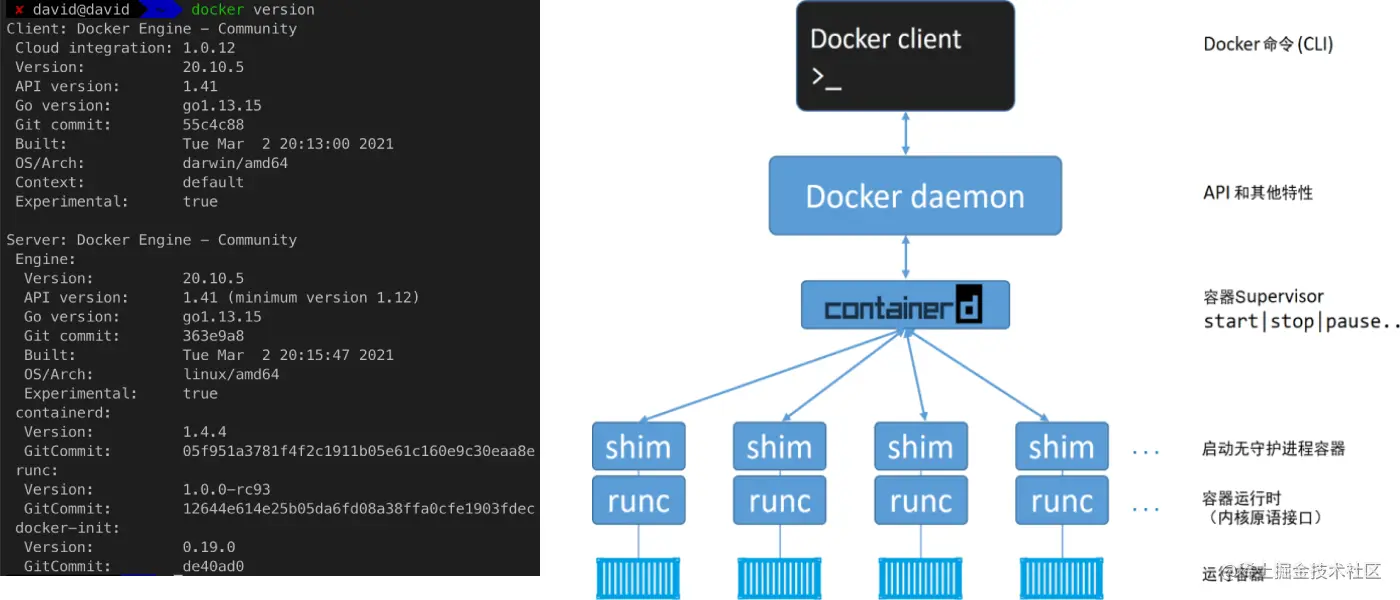
Task: Click the 'darwin/amd64' OS/Arch value
Action: pos(235,163)
